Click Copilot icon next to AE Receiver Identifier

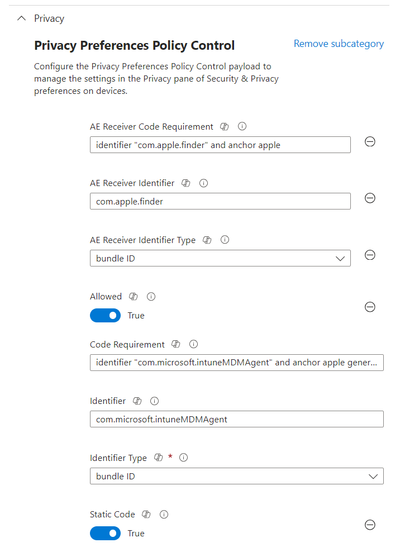[x=186, y=183]
